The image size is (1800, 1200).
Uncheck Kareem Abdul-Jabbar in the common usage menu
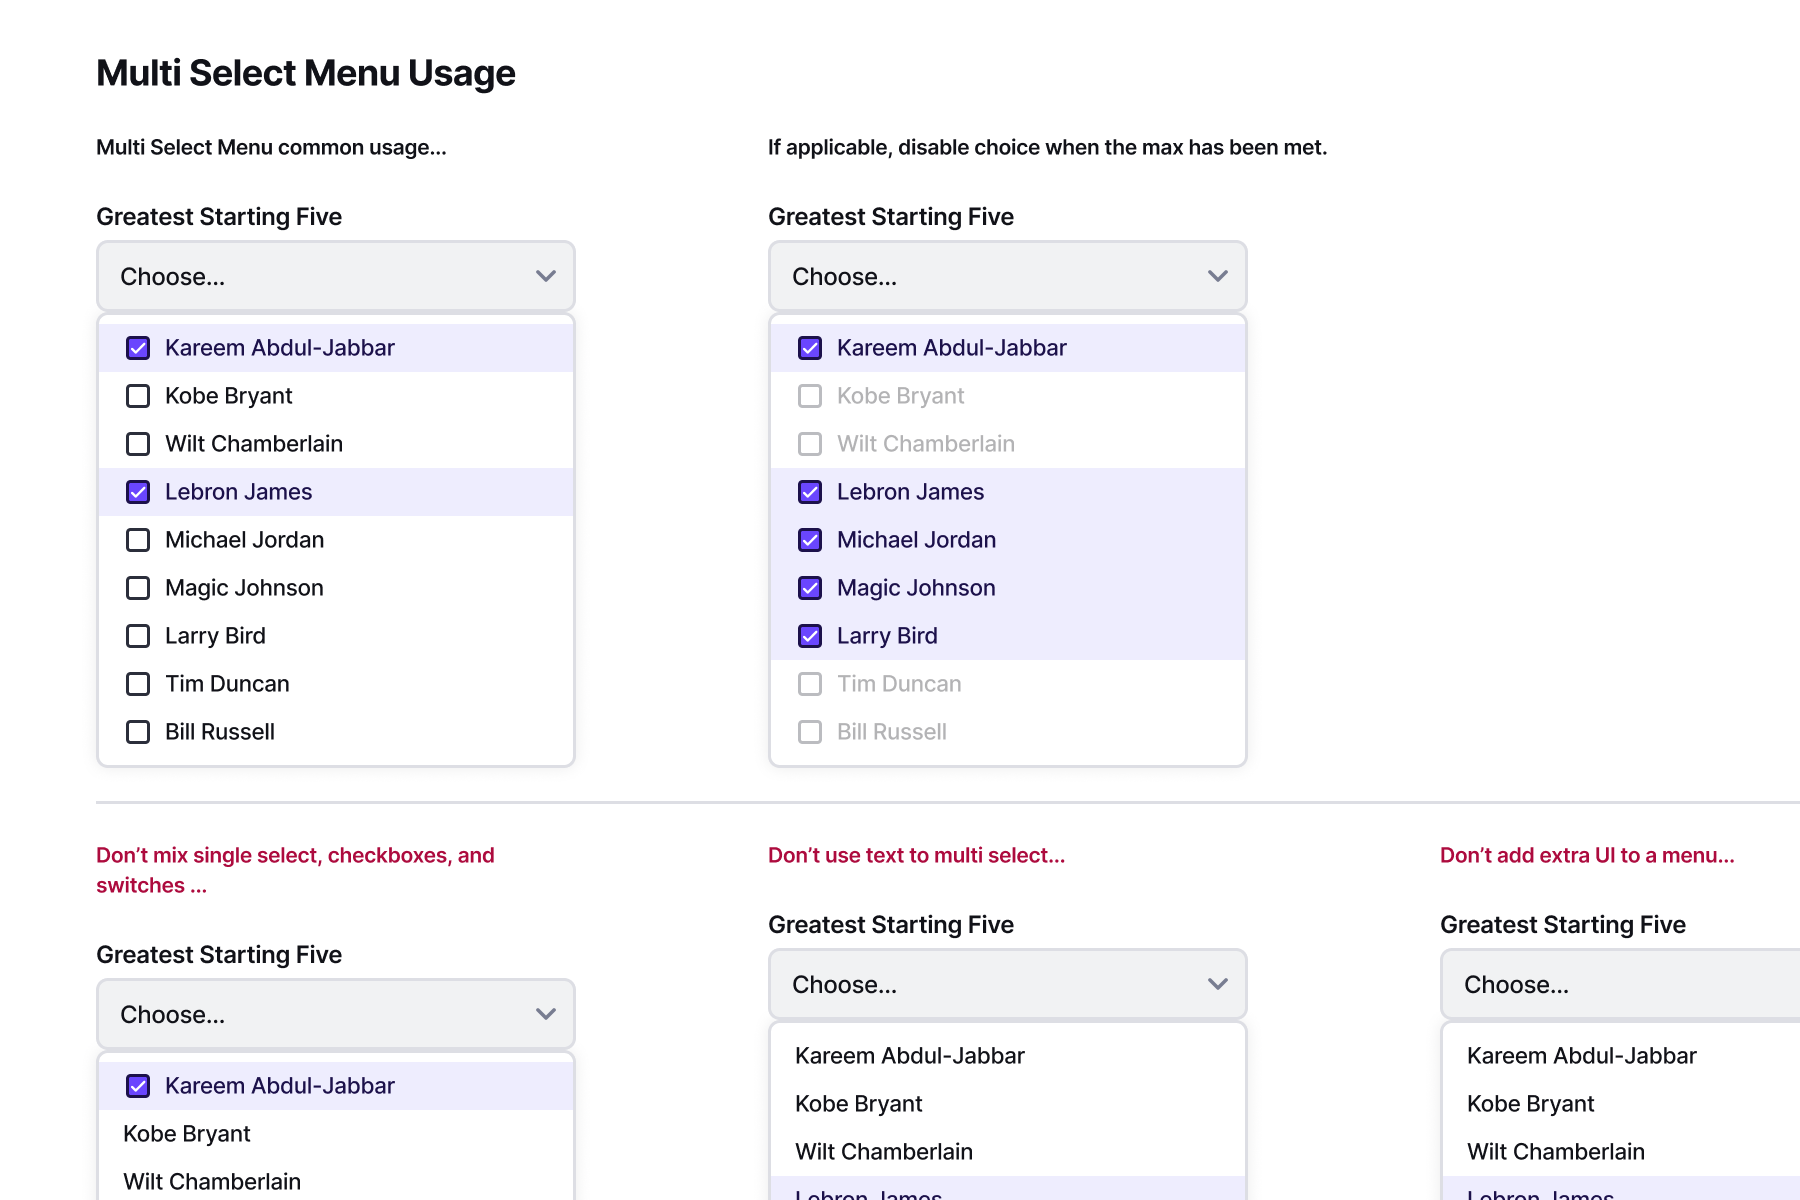tap(336, 348)
